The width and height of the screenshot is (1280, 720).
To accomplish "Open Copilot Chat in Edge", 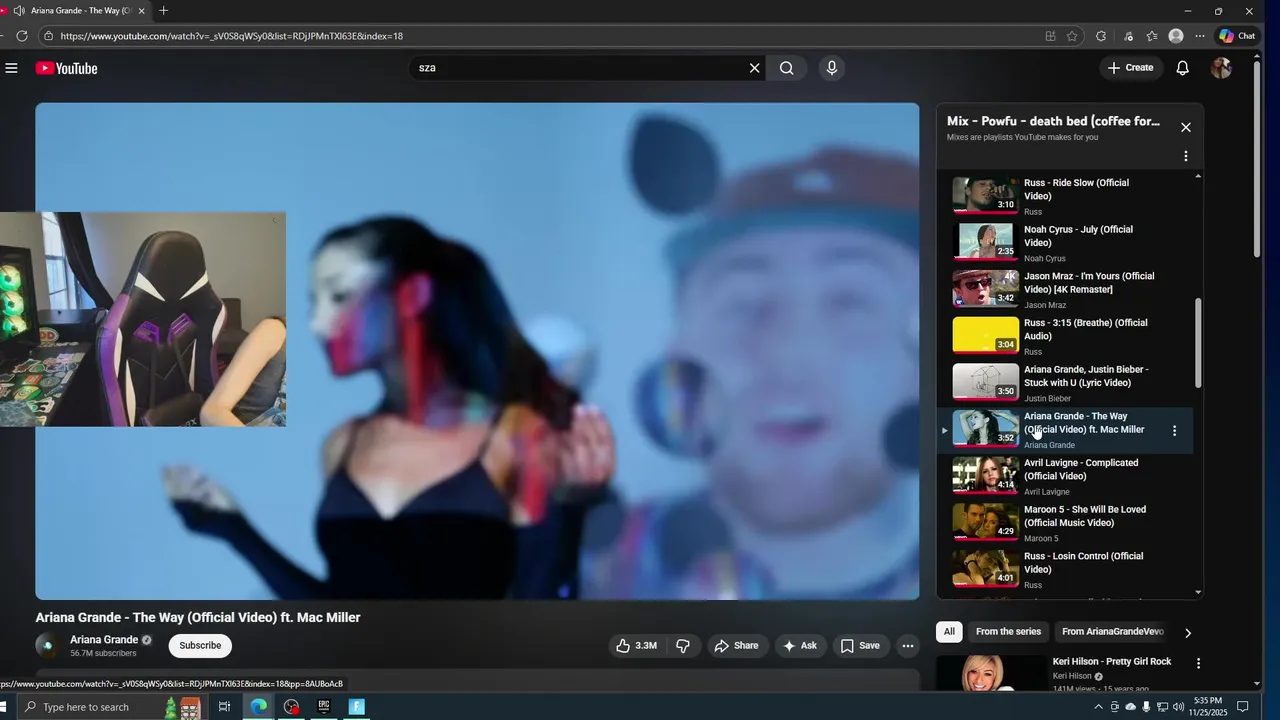I will (1237, 36).
